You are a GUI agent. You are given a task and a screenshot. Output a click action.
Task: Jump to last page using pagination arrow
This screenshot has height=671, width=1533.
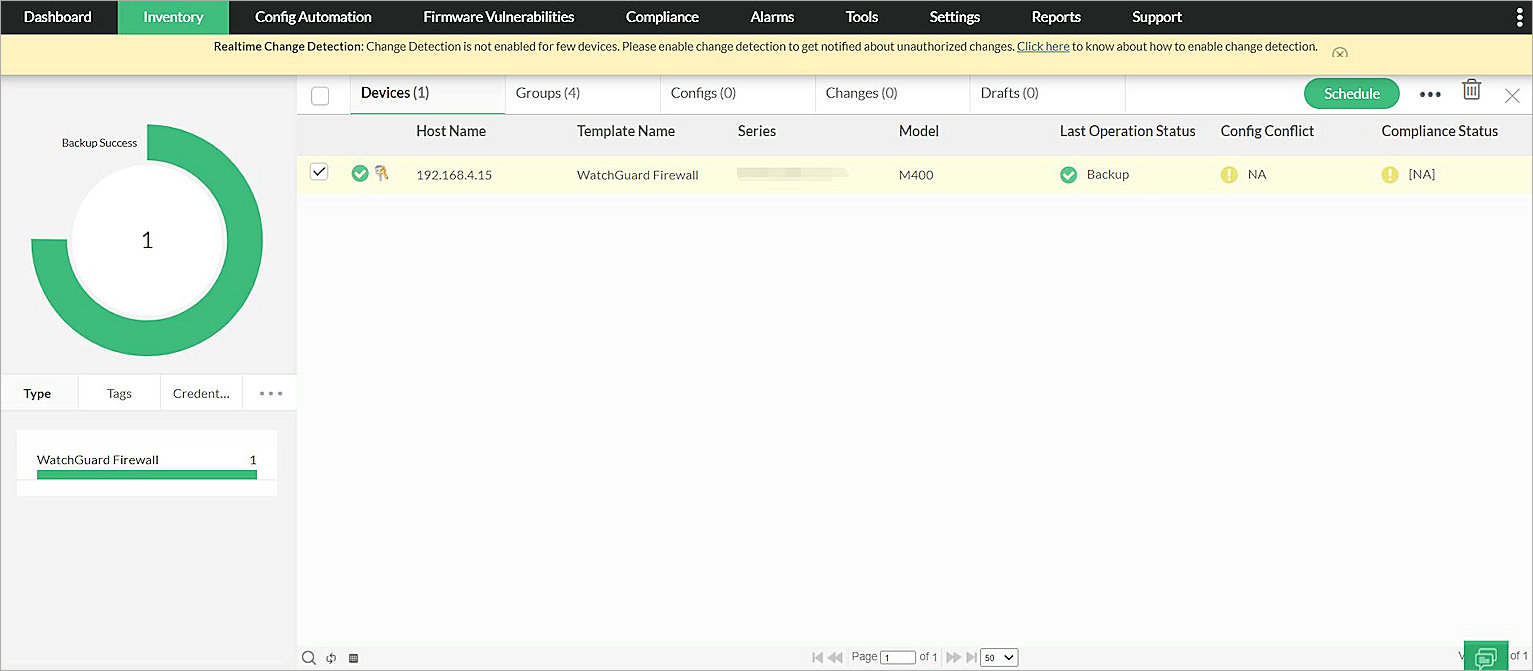969,657
